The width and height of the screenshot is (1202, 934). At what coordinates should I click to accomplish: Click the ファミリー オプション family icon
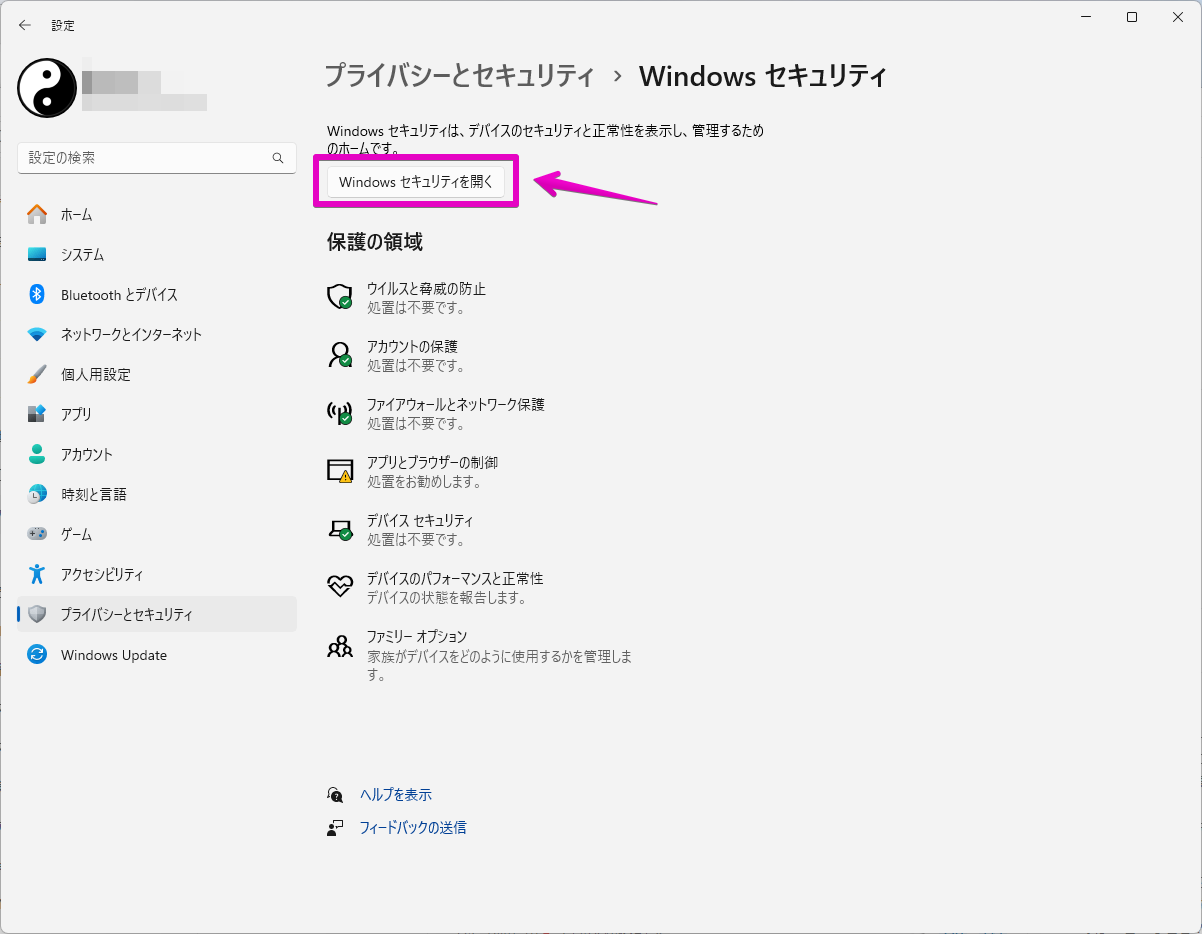click(x=340, y=646)
